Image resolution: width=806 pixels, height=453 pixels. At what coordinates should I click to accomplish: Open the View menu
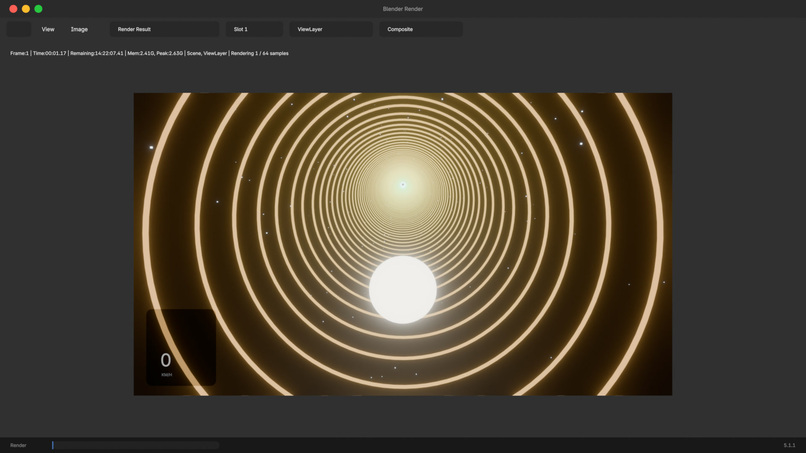[48, 29]
